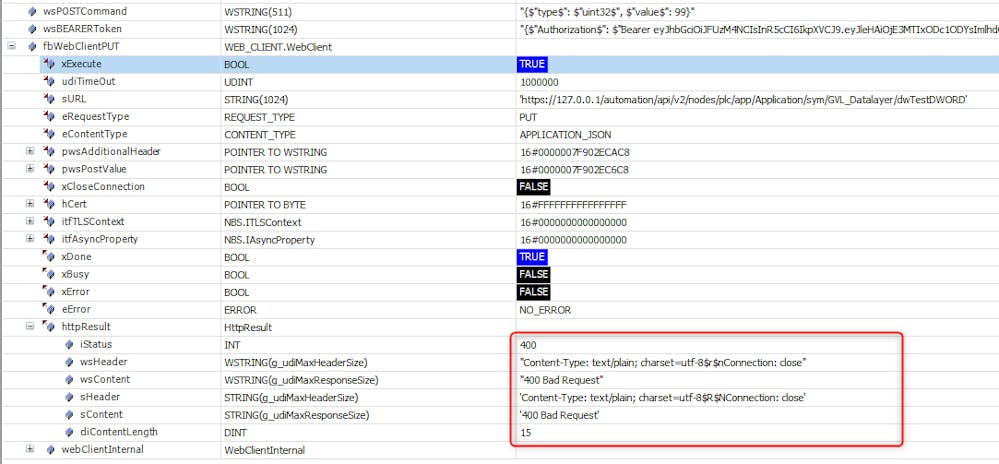
Task: Expand the webClientInternal node
Action: click(x=29, y=449)
